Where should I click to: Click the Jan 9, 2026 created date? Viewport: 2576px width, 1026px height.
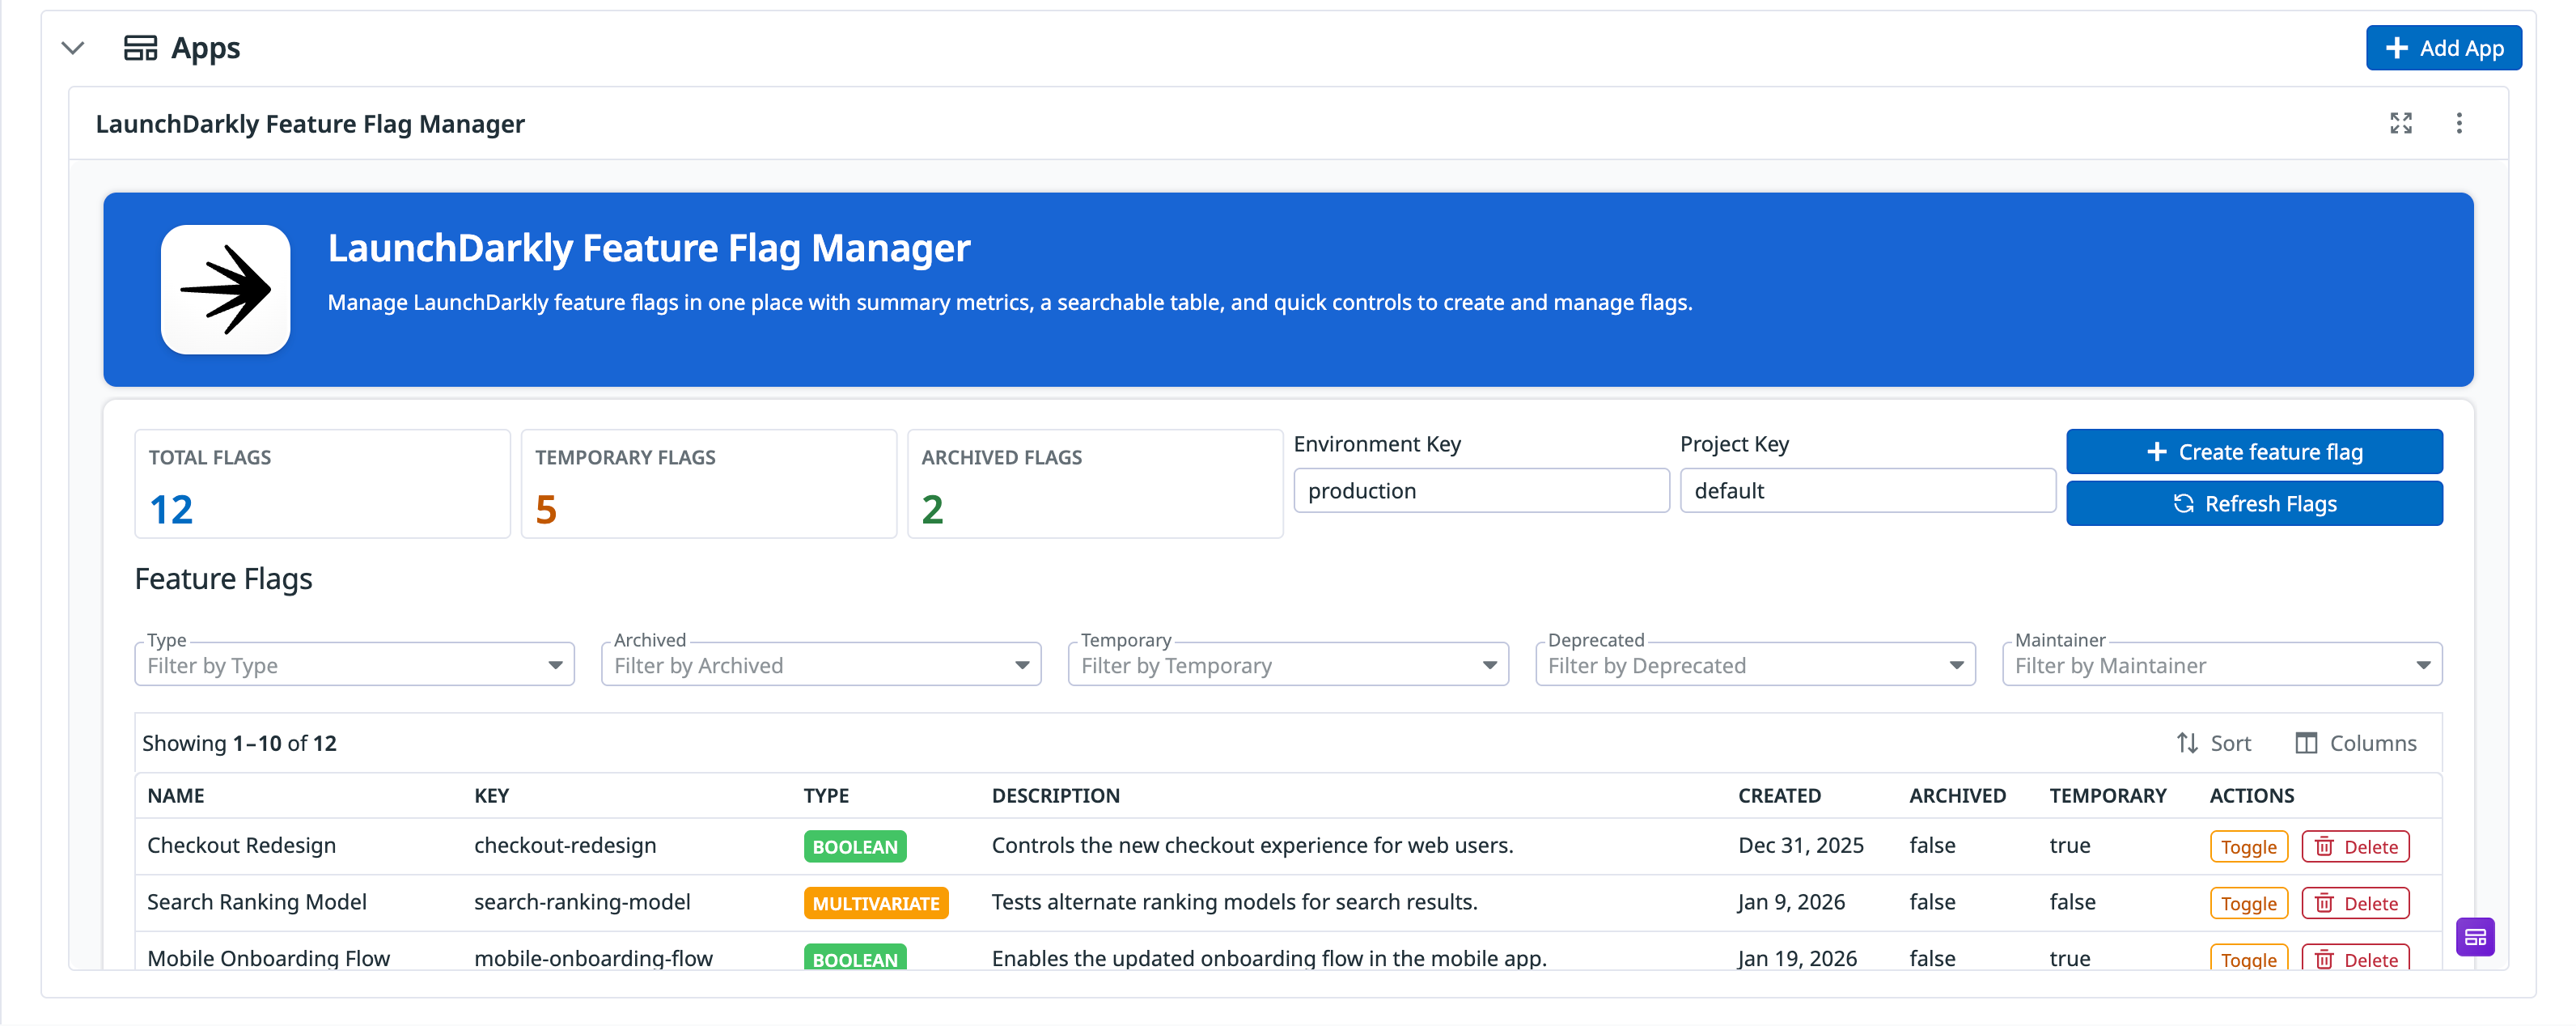tap(1792, 902)
